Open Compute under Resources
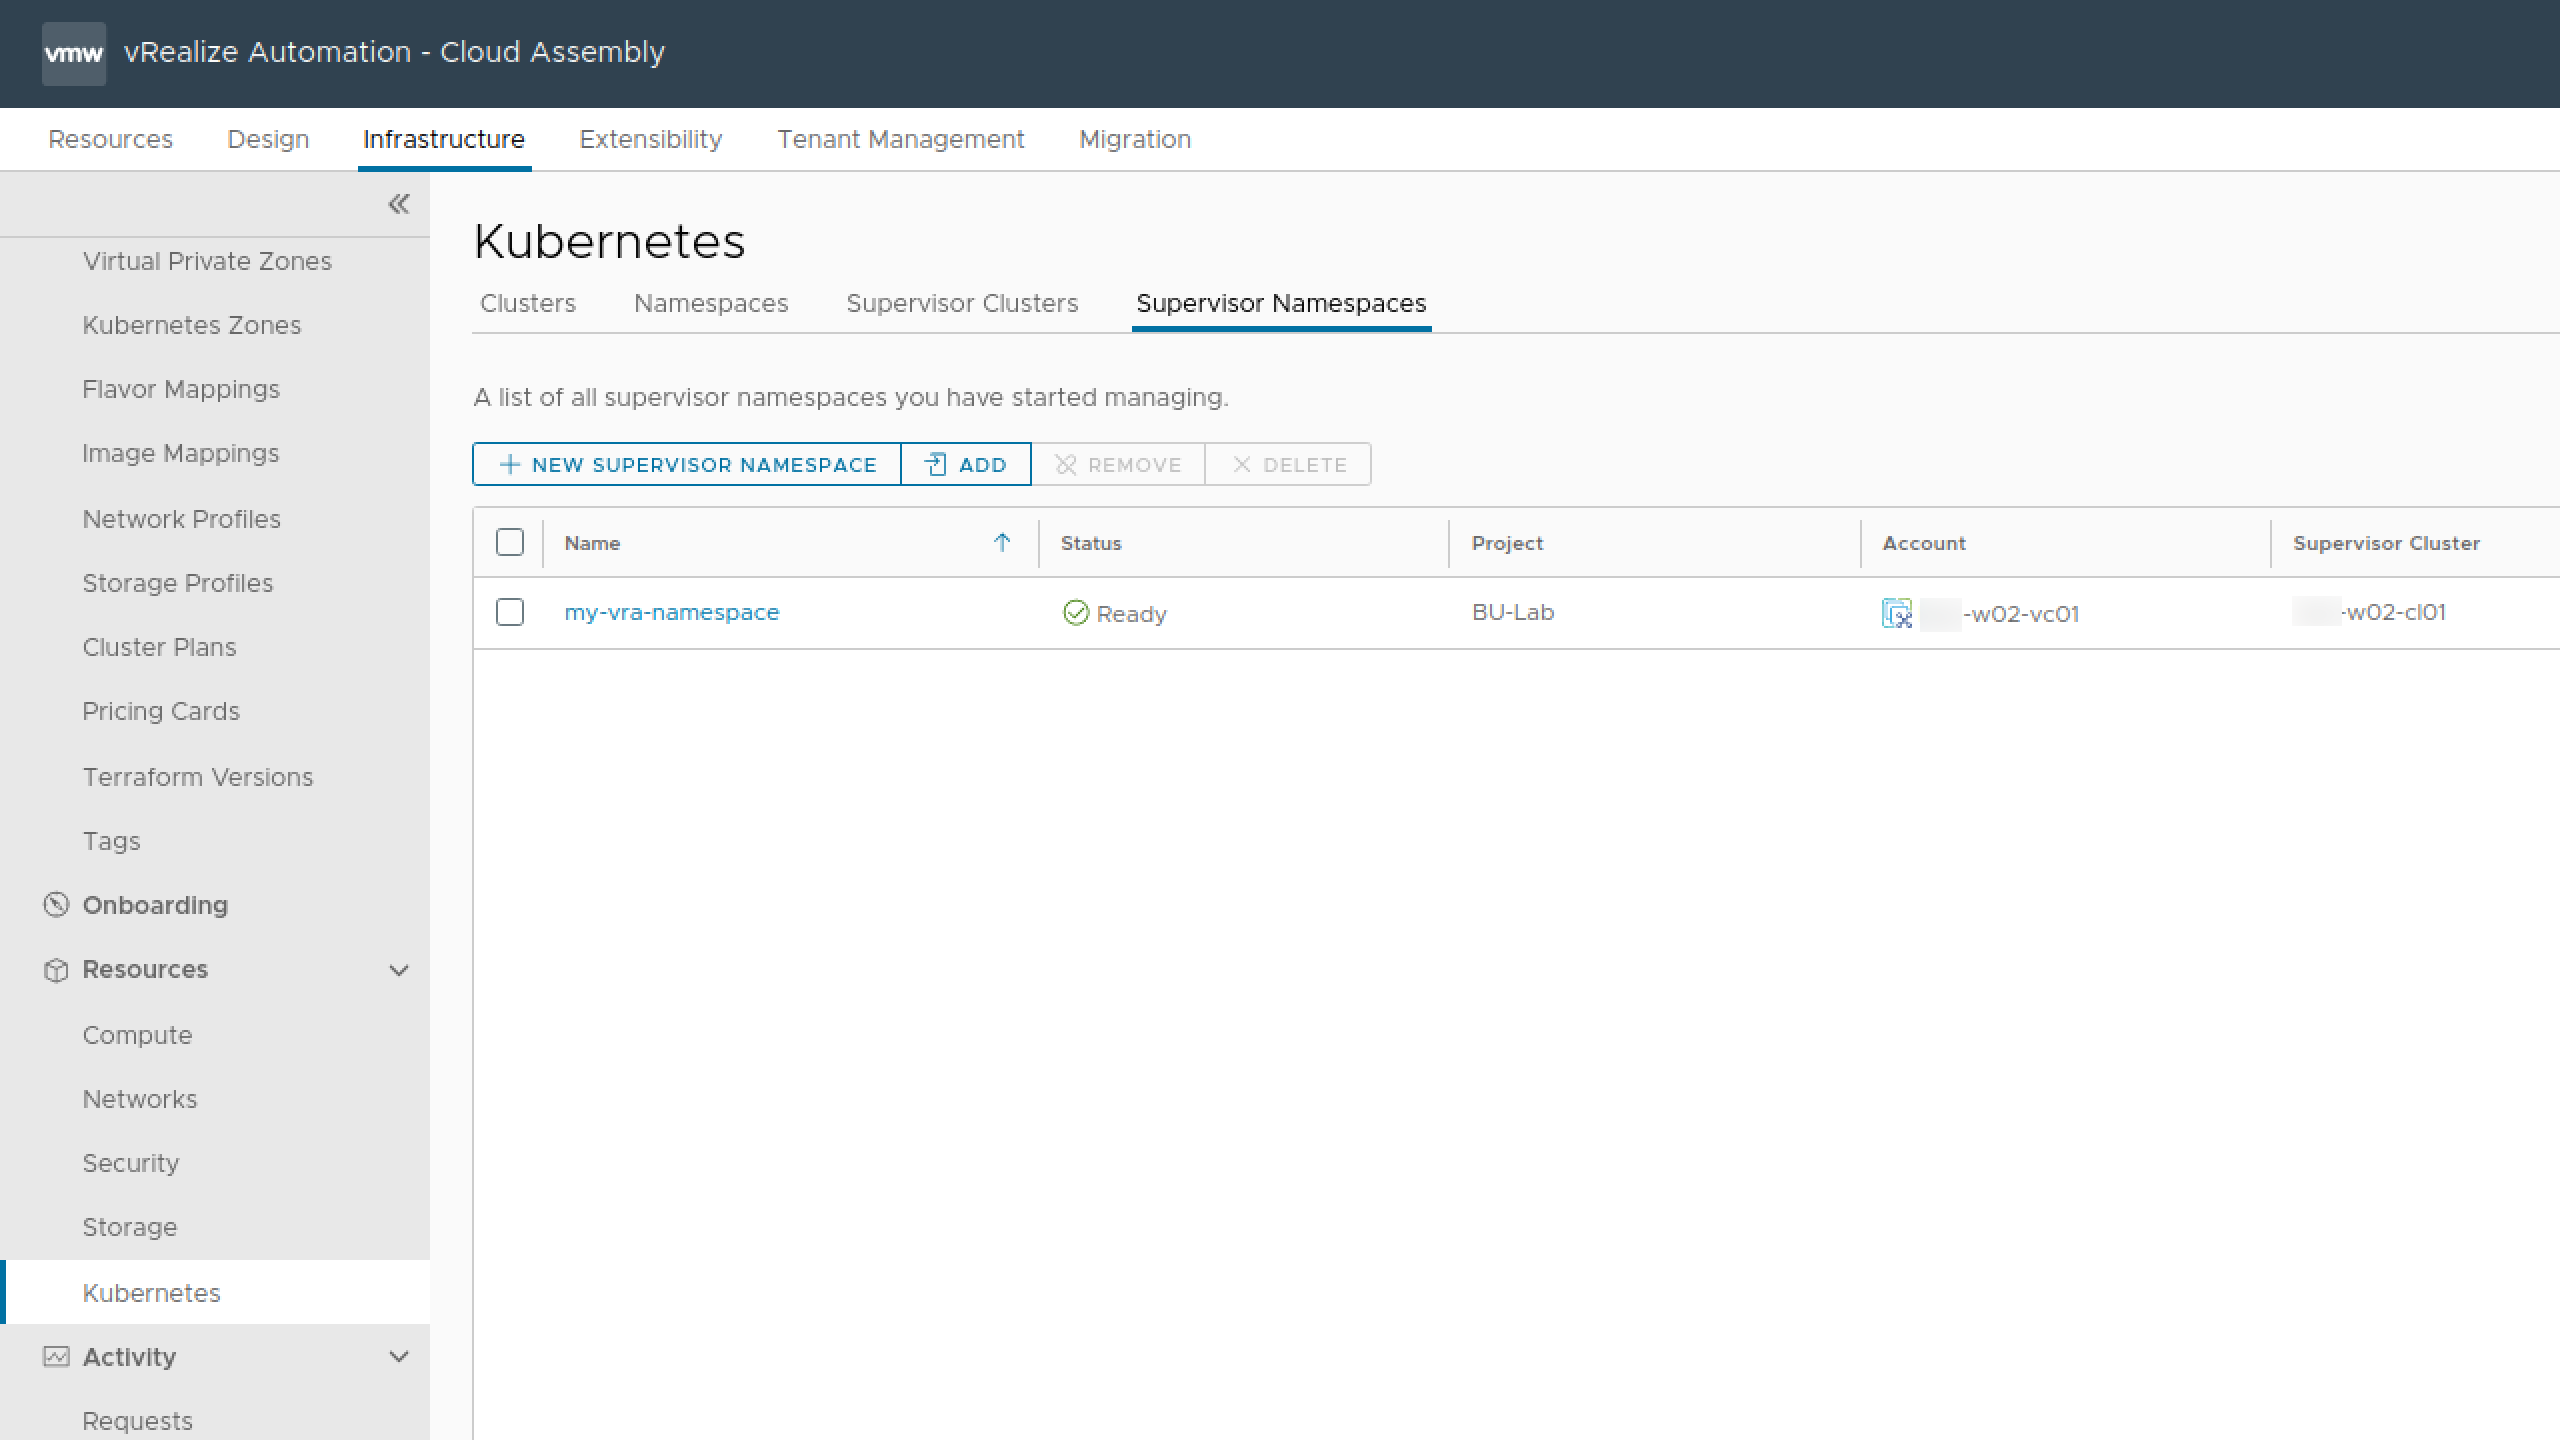This screenshot has height=1440, width=2560. [x=137, y=1035]
